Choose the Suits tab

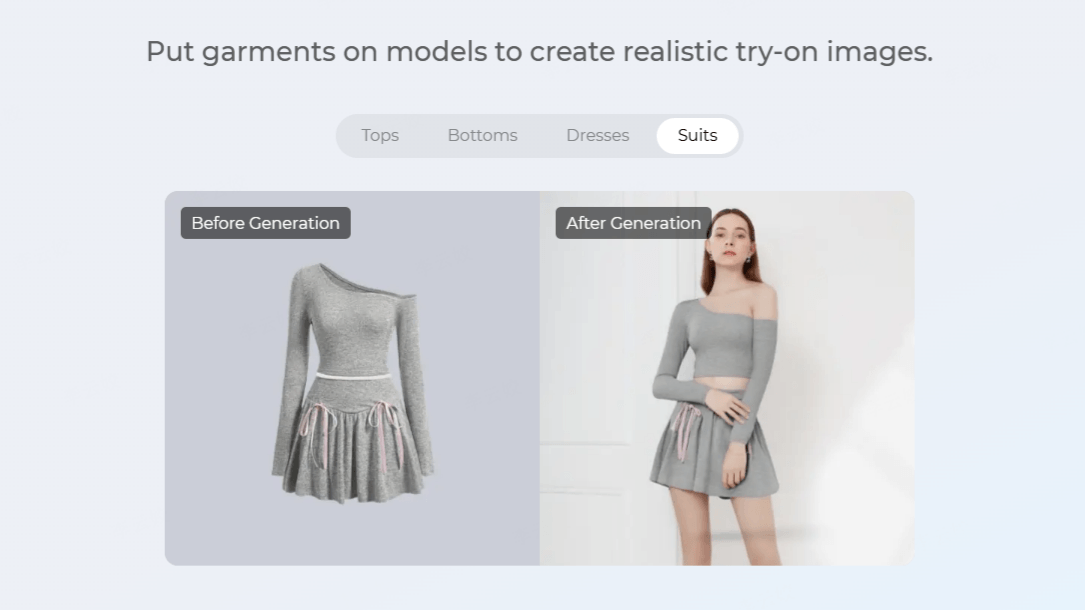(697, 136)
